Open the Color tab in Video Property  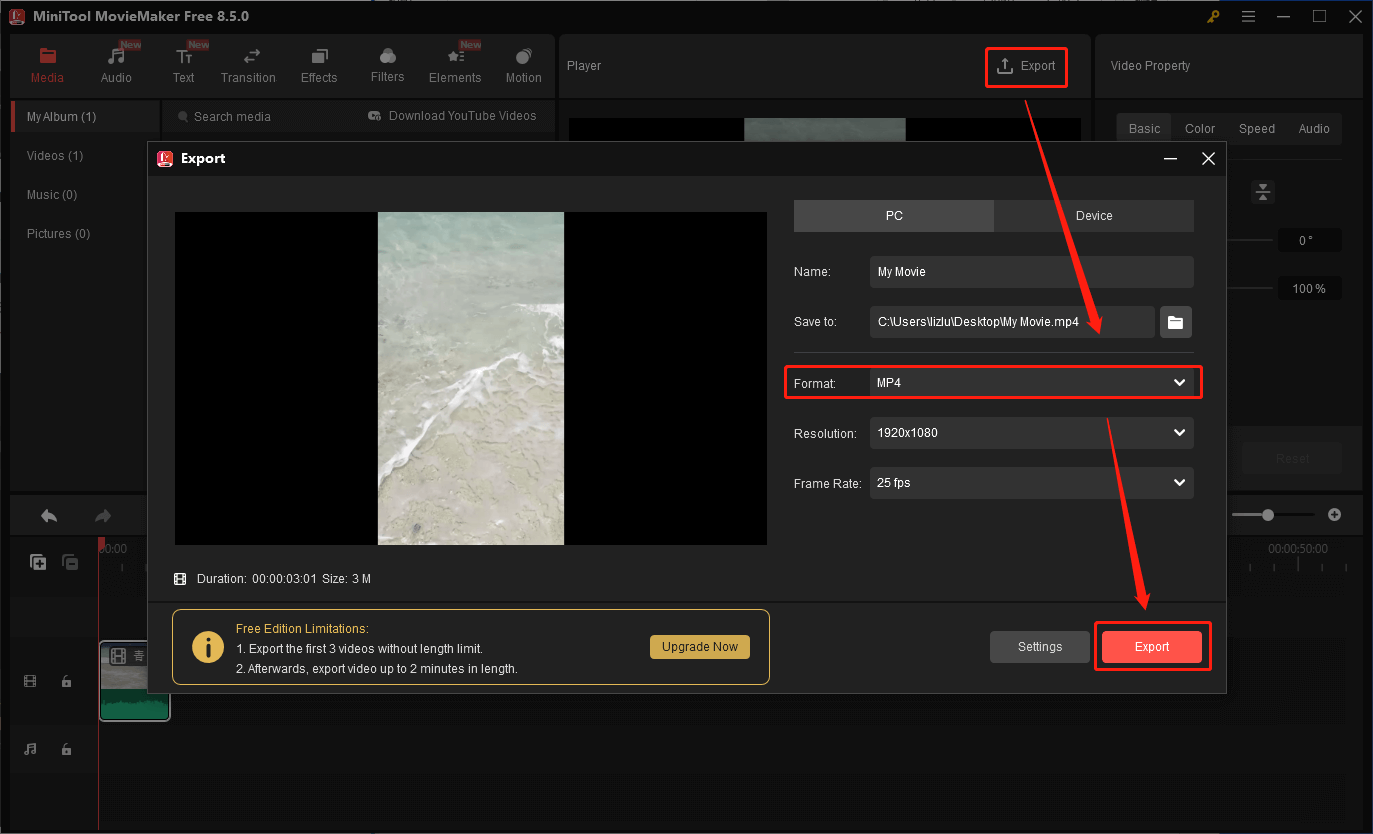point(1199,128)
